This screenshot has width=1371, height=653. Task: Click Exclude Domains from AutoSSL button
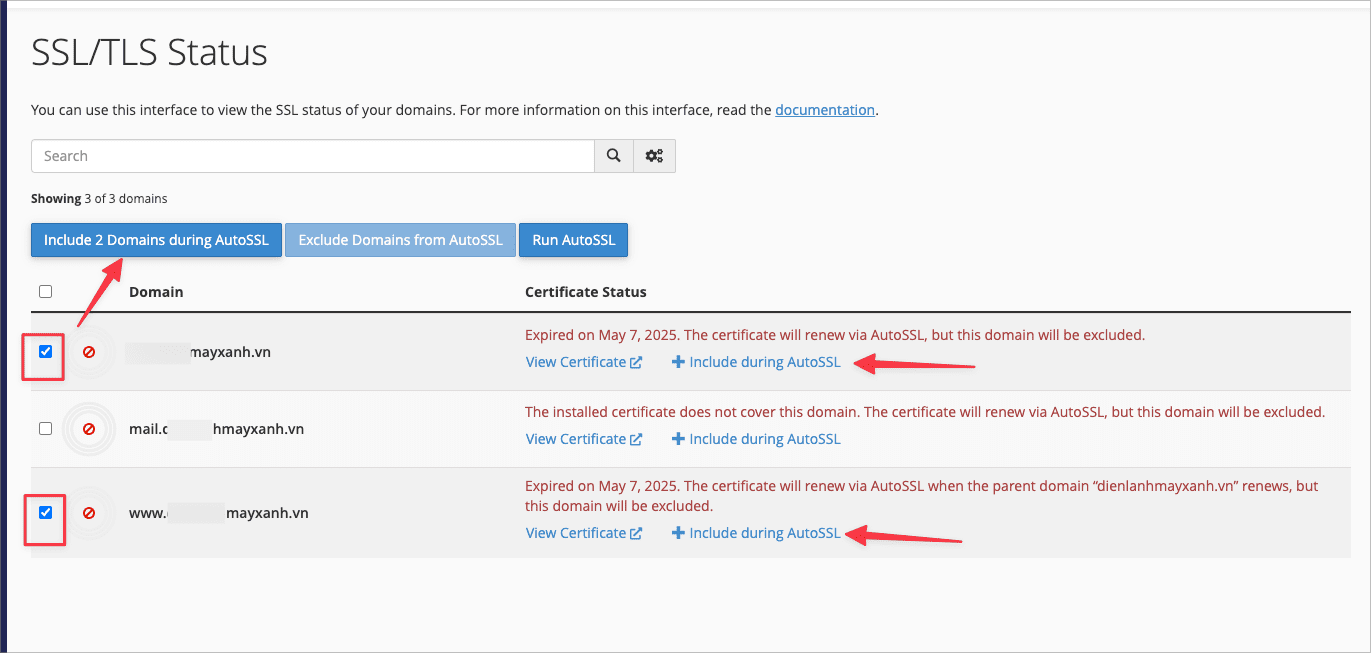[x=400, y=240]
